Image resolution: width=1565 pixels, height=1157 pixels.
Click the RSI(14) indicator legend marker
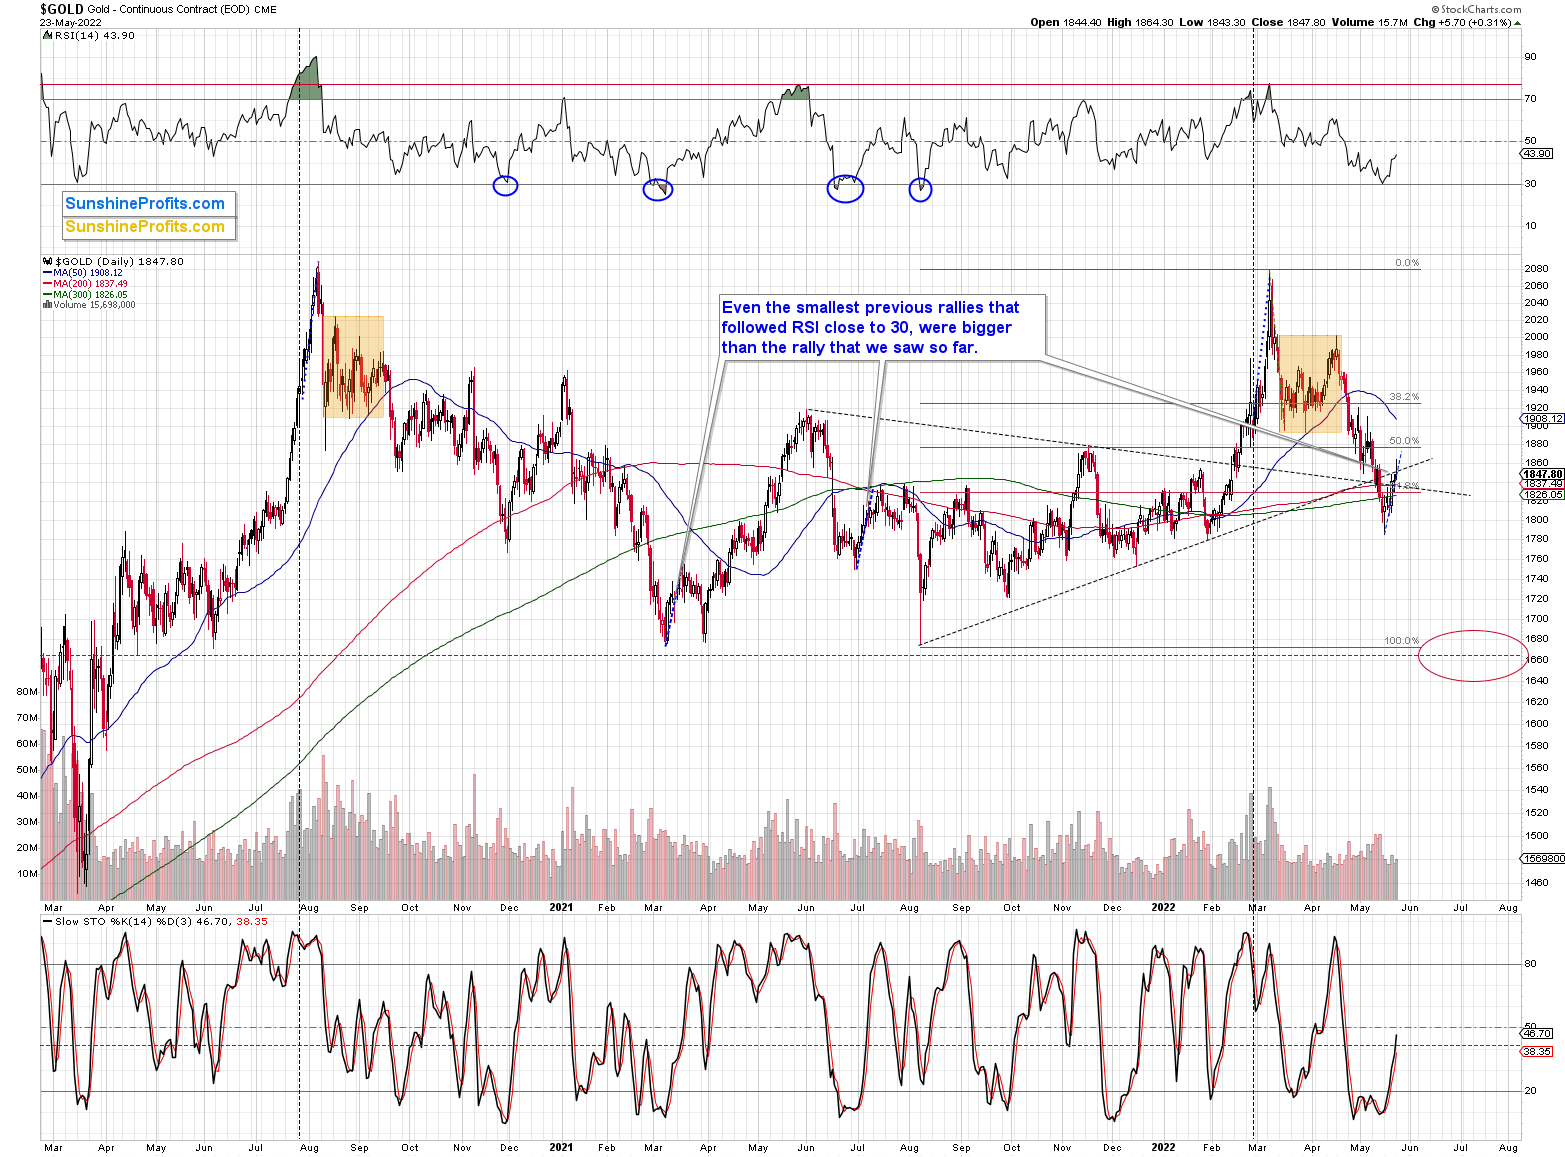(47, 35)
